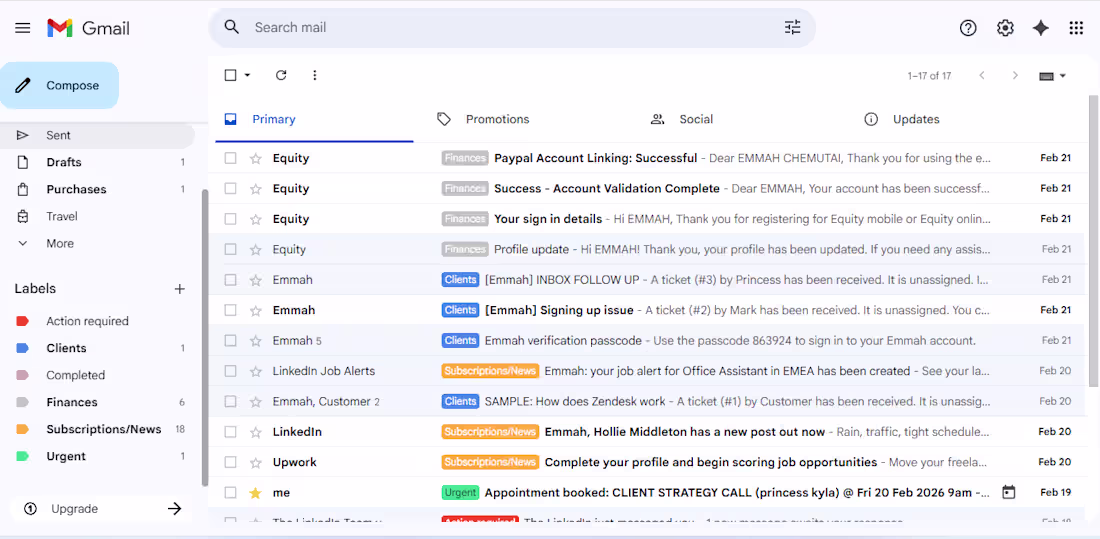Tick checkbox for Your sign in details email
This screenshot has height=539, width=1100.
tap(230, 219)
